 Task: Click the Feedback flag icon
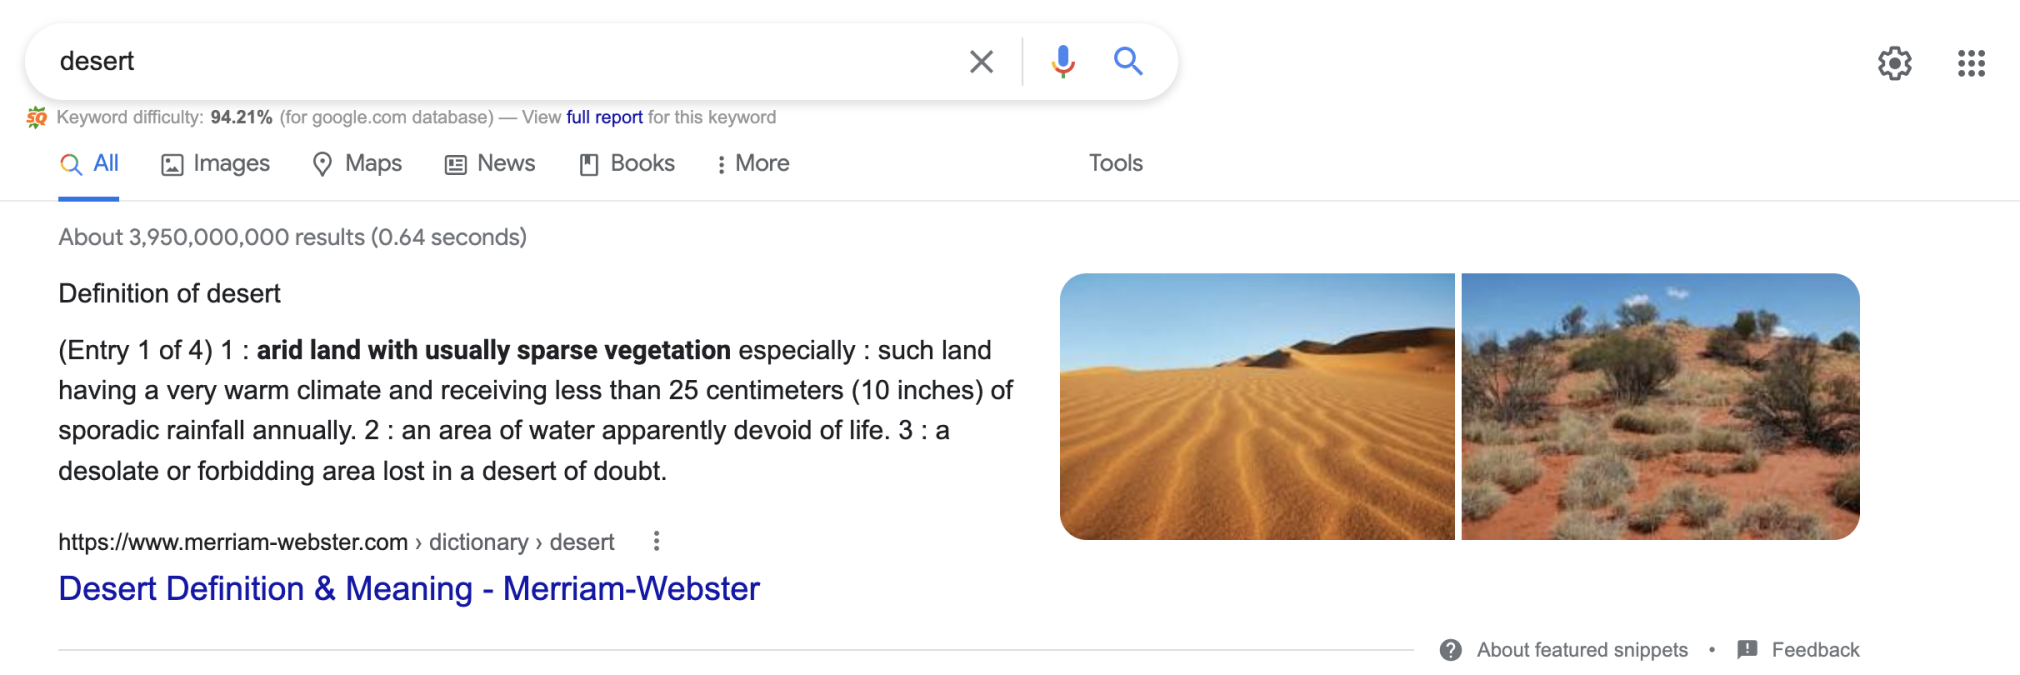click(1747, 650)
